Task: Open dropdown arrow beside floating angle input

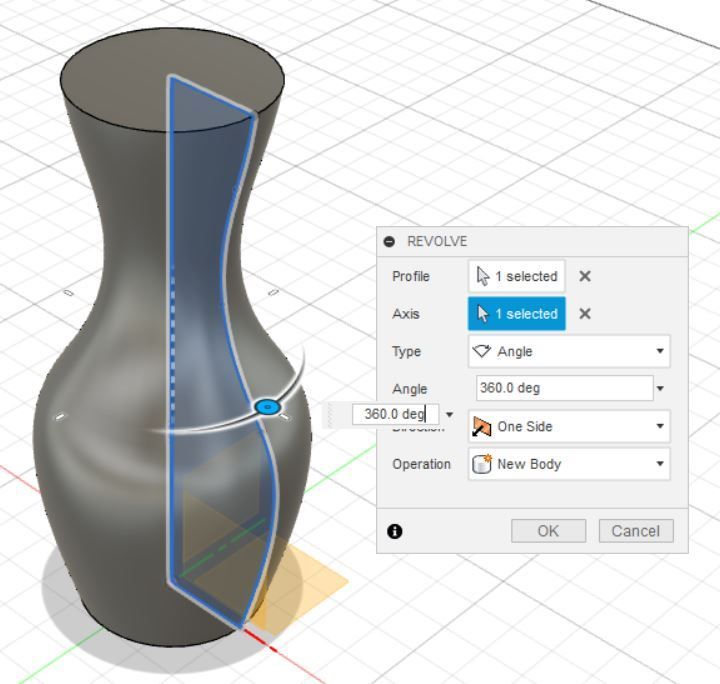Action: tap(450, 415)
